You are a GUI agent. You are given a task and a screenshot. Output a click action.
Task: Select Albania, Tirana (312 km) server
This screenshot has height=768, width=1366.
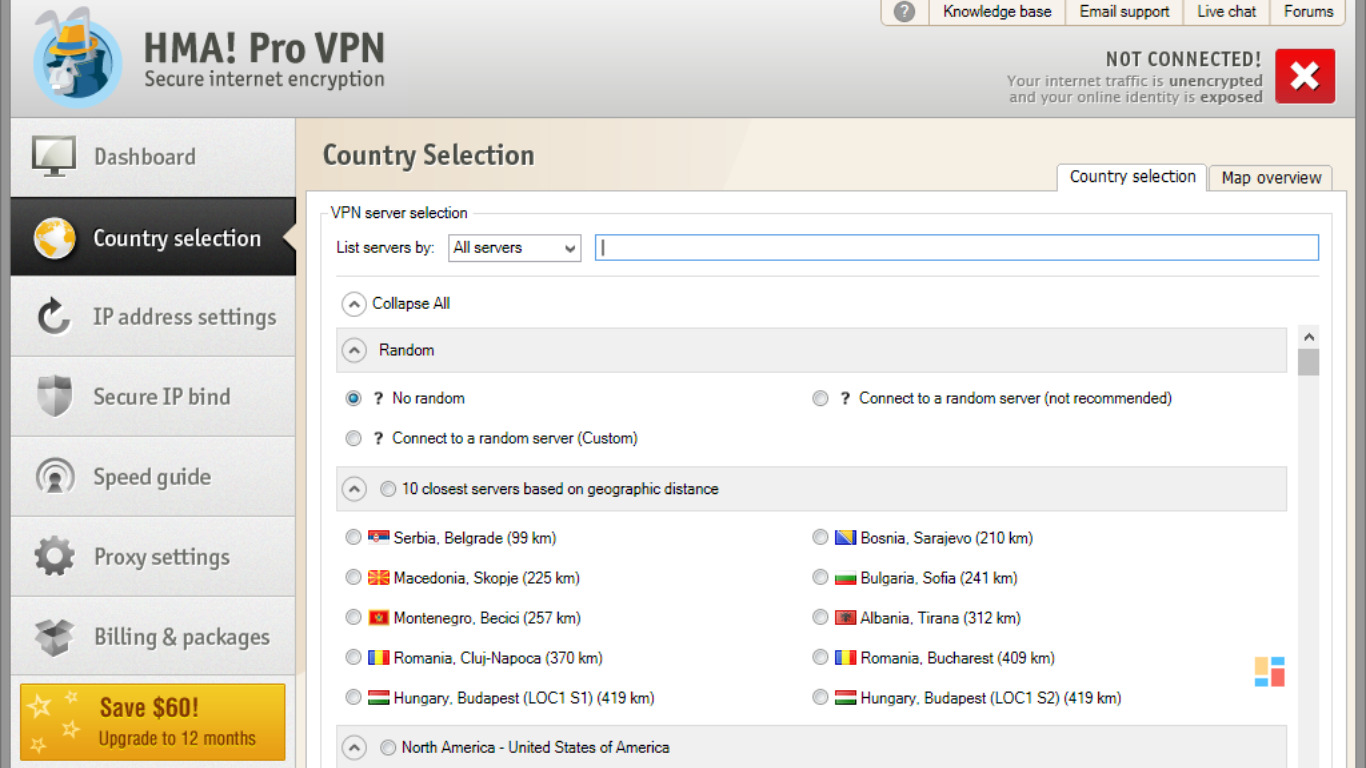[820, 618]
